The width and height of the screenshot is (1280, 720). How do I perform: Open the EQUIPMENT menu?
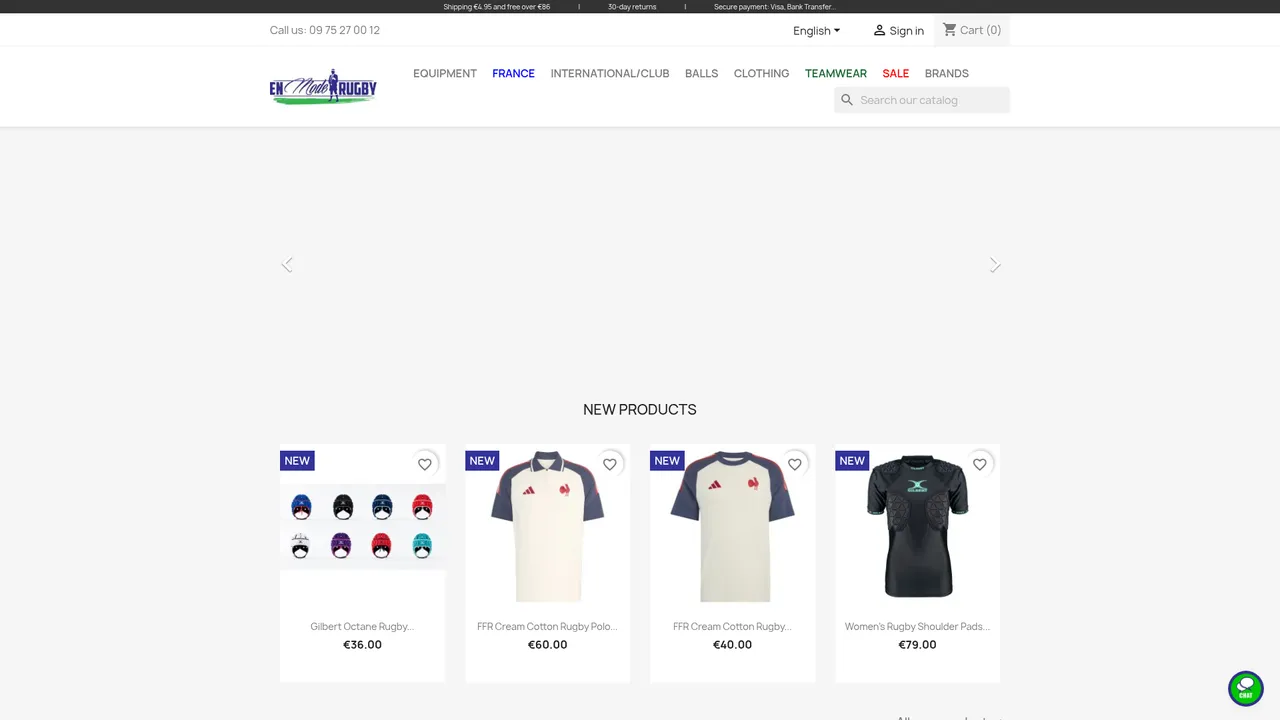[445, 73]
